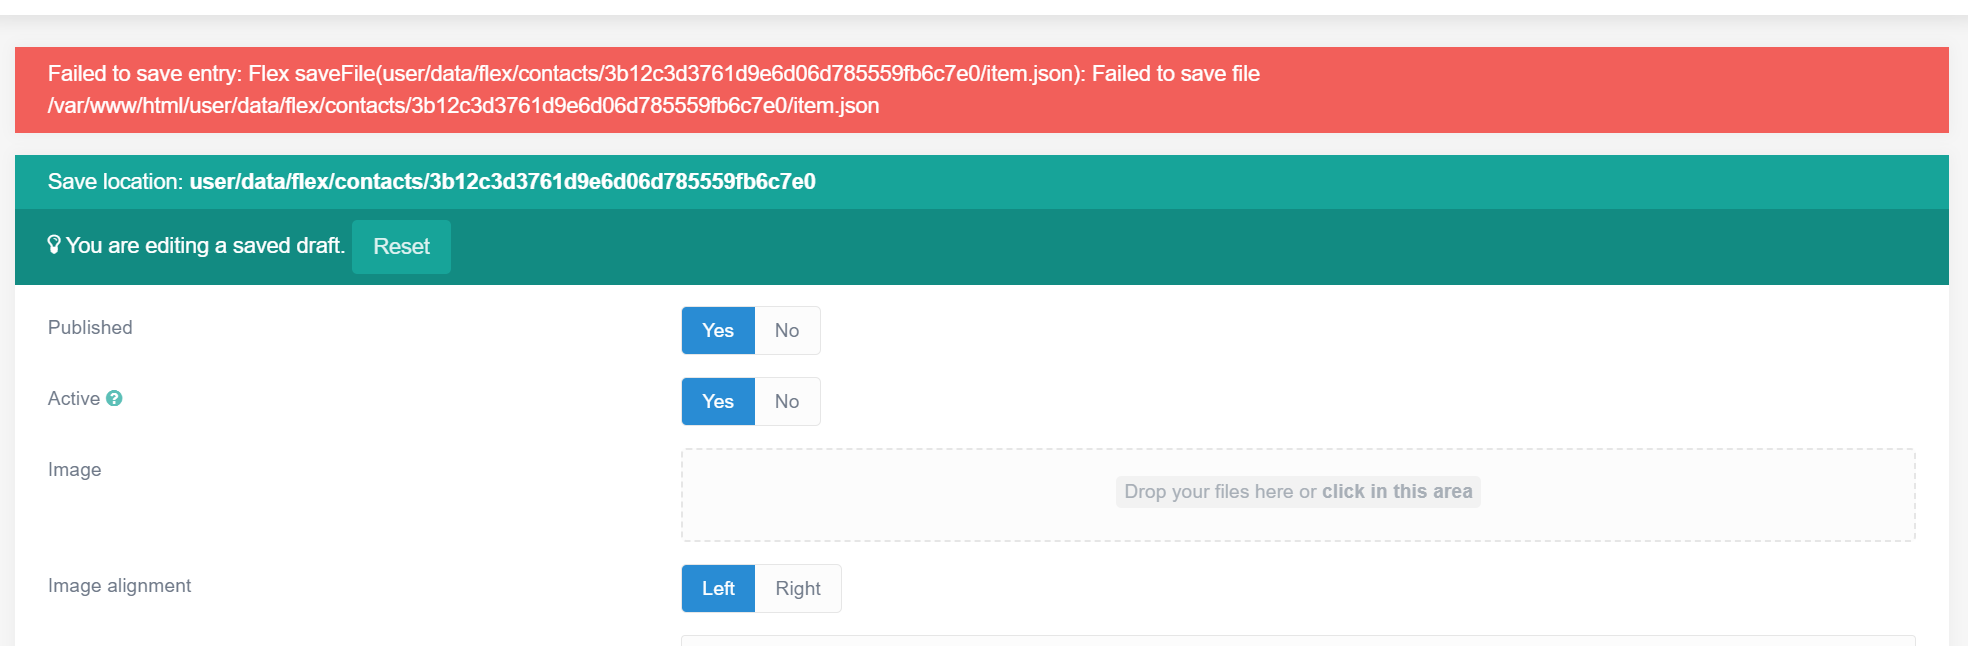Set Published to No
The image size is (1968, 646).
[787, 330]
